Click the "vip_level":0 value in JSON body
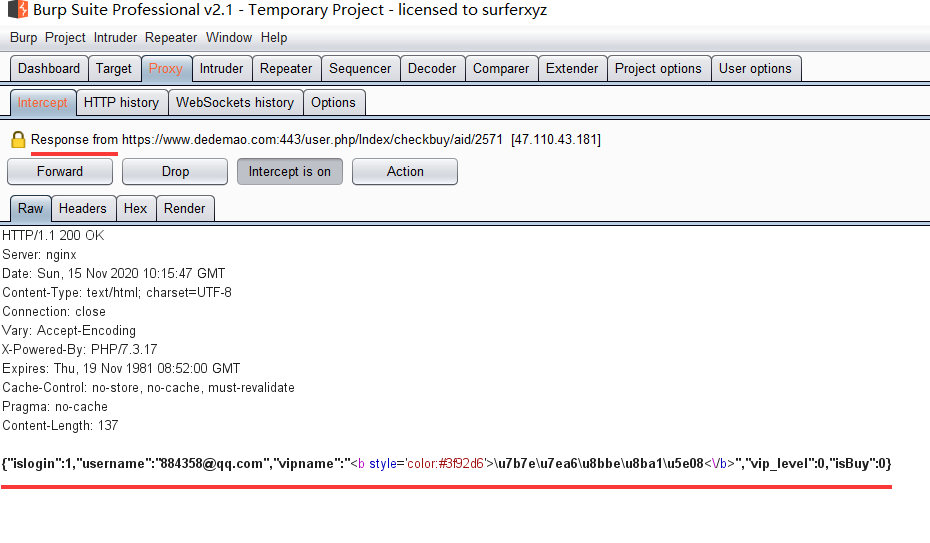The image size is (930, 543). pos(786,464)
